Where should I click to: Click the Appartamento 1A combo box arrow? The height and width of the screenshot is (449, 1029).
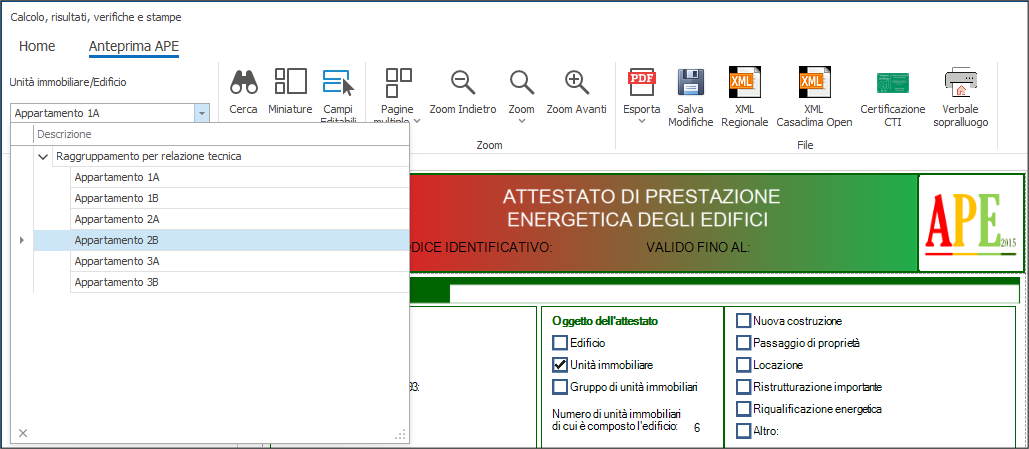coord(201,114)
